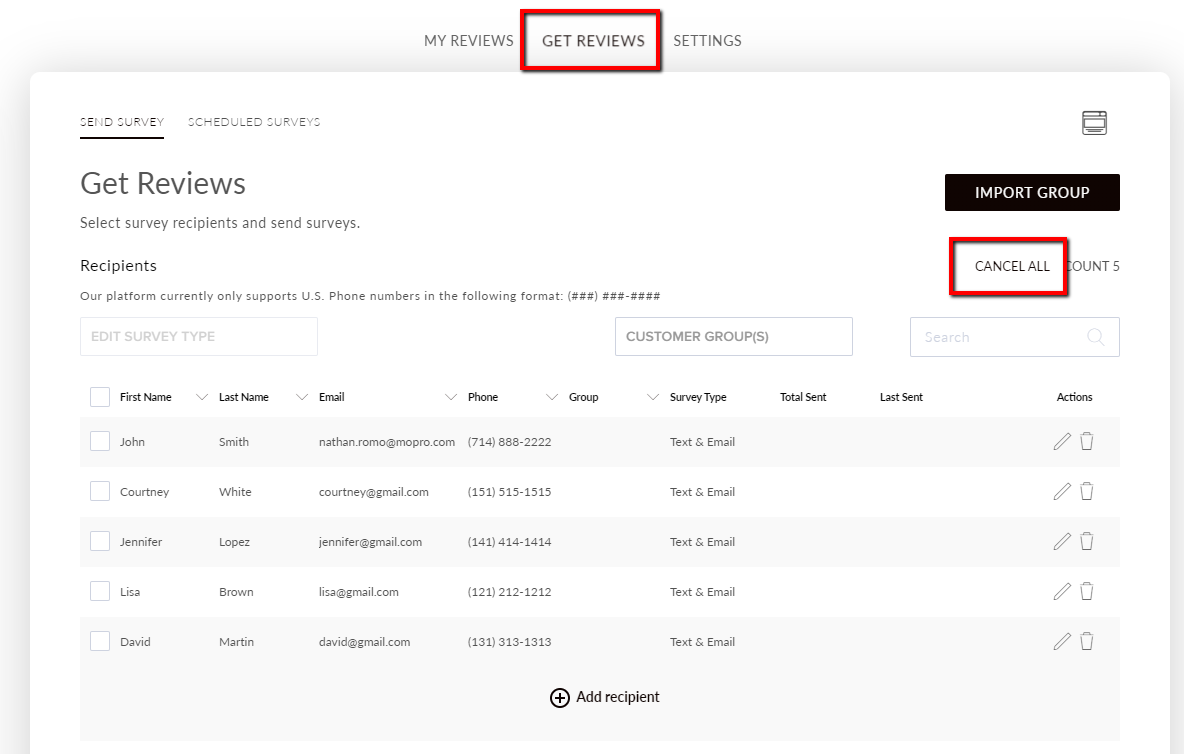This screenshot has height=754, width=1184.
Task: Open the First Name column sort arrow
Action: click(202, 397)
